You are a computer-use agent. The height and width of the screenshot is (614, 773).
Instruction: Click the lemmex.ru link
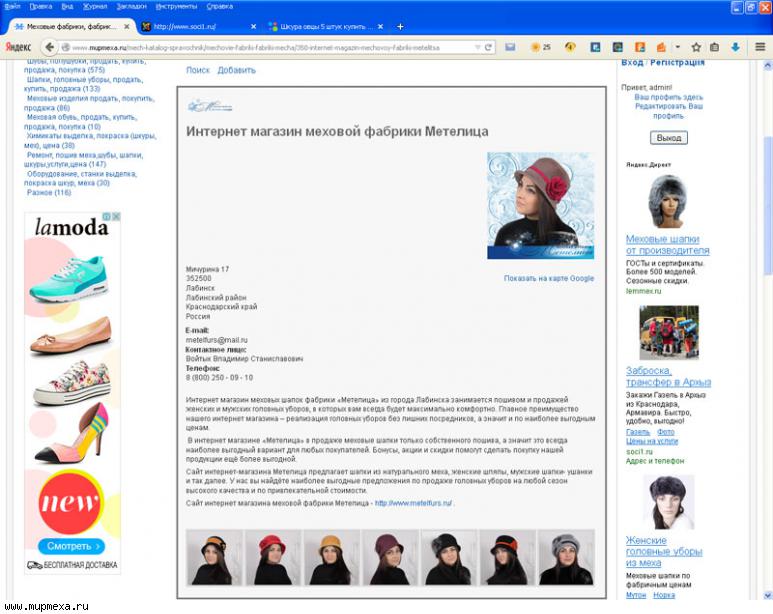[x=643, y=291]
